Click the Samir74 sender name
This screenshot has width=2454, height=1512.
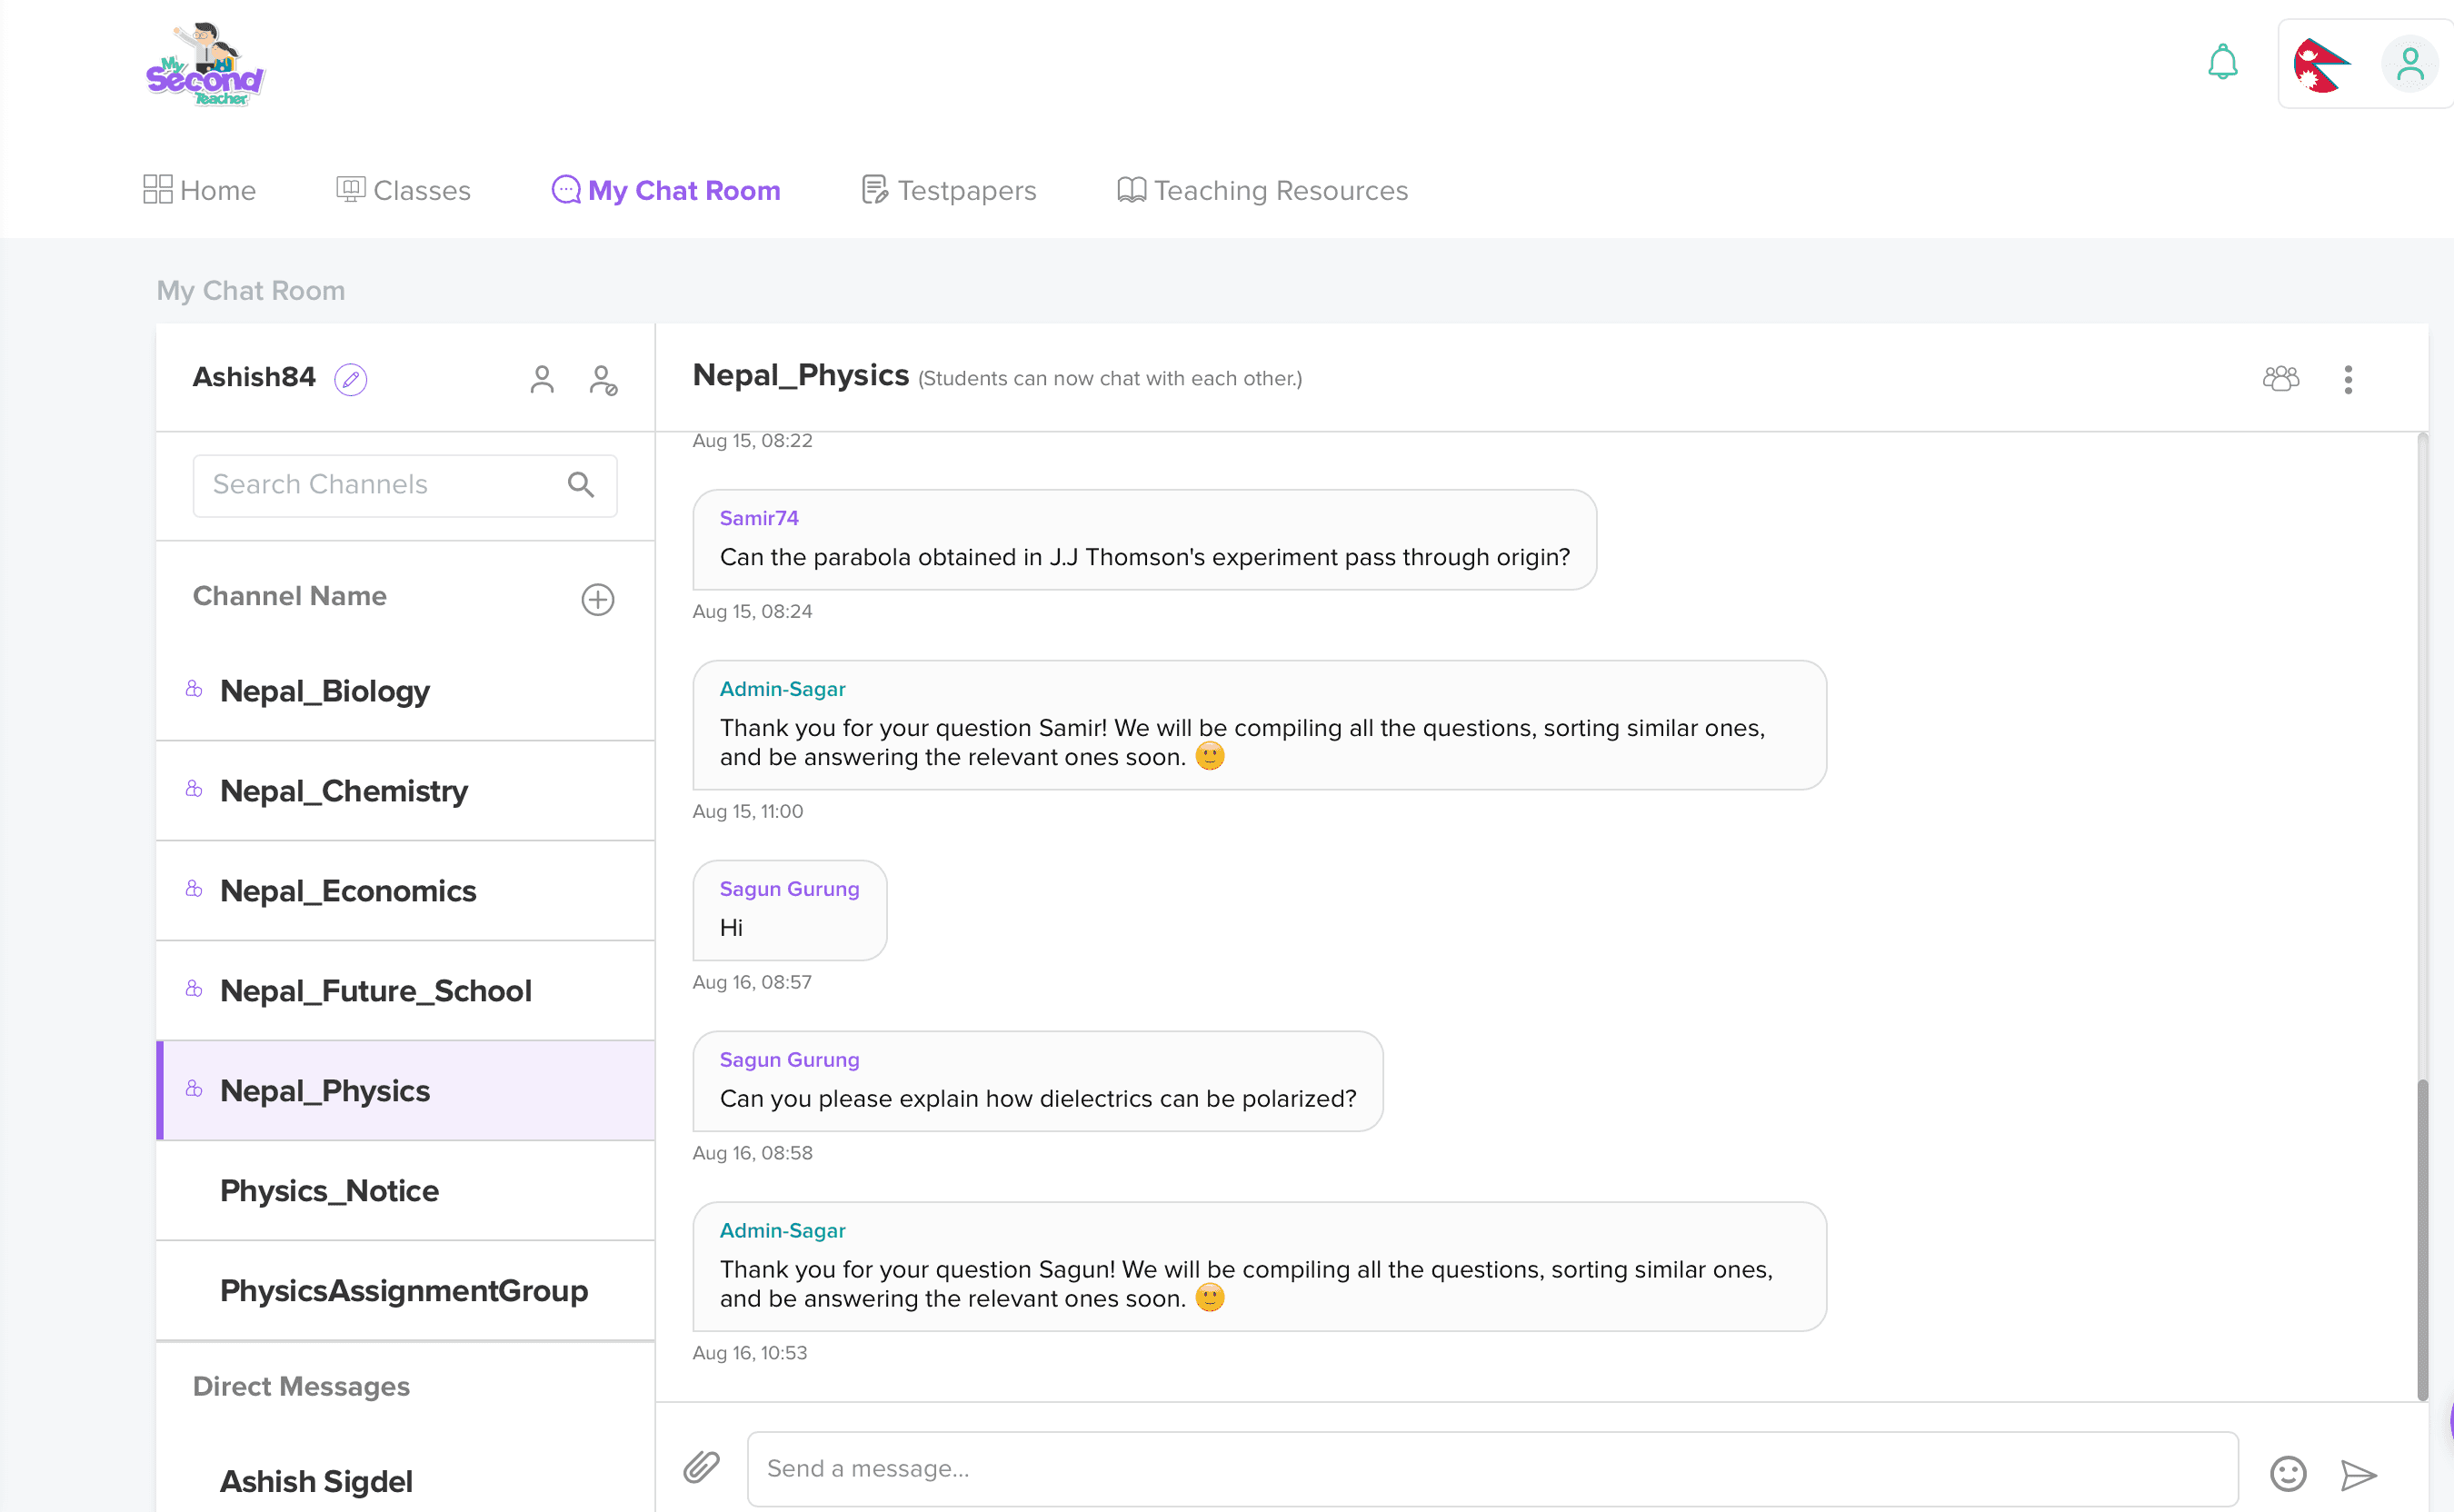point(759,518)
